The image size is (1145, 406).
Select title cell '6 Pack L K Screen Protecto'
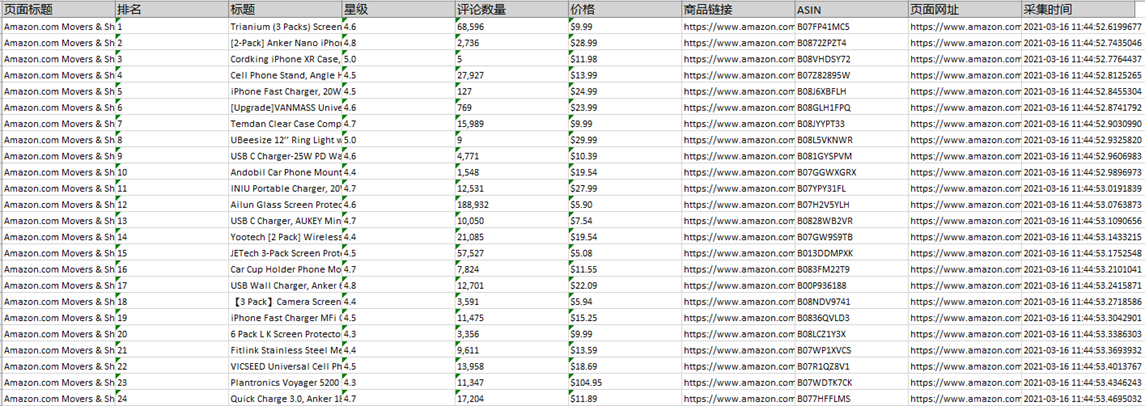pos(285,334)
